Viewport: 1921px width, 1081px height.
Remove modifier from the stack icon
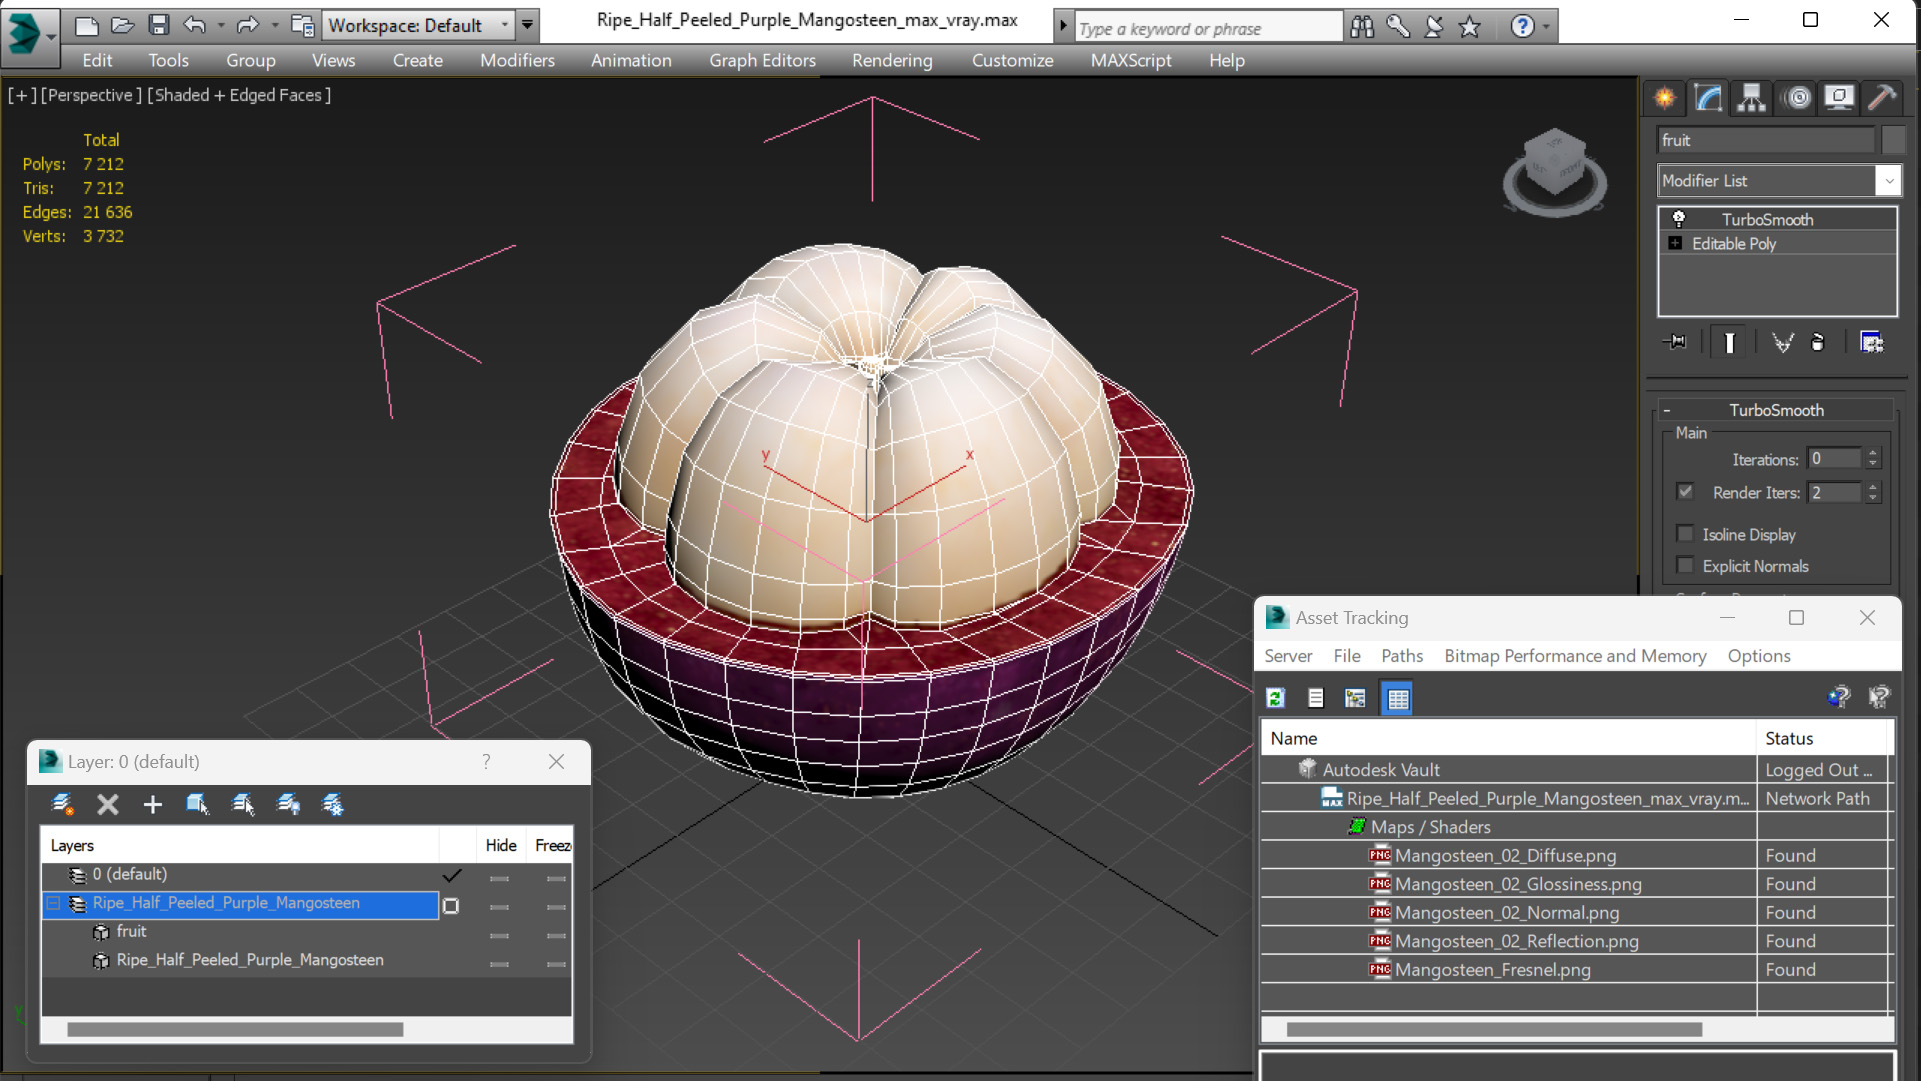click(x=1818, y=342)
